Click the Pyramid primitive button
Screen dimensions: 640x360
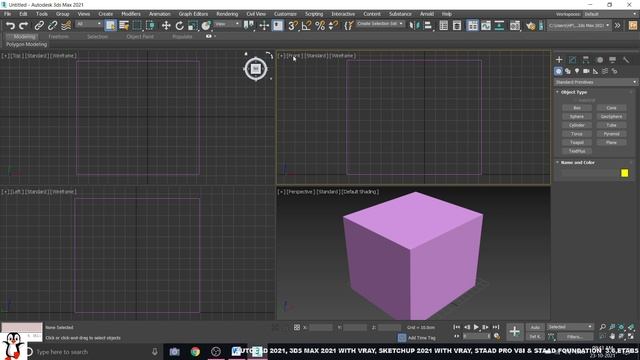611,134
